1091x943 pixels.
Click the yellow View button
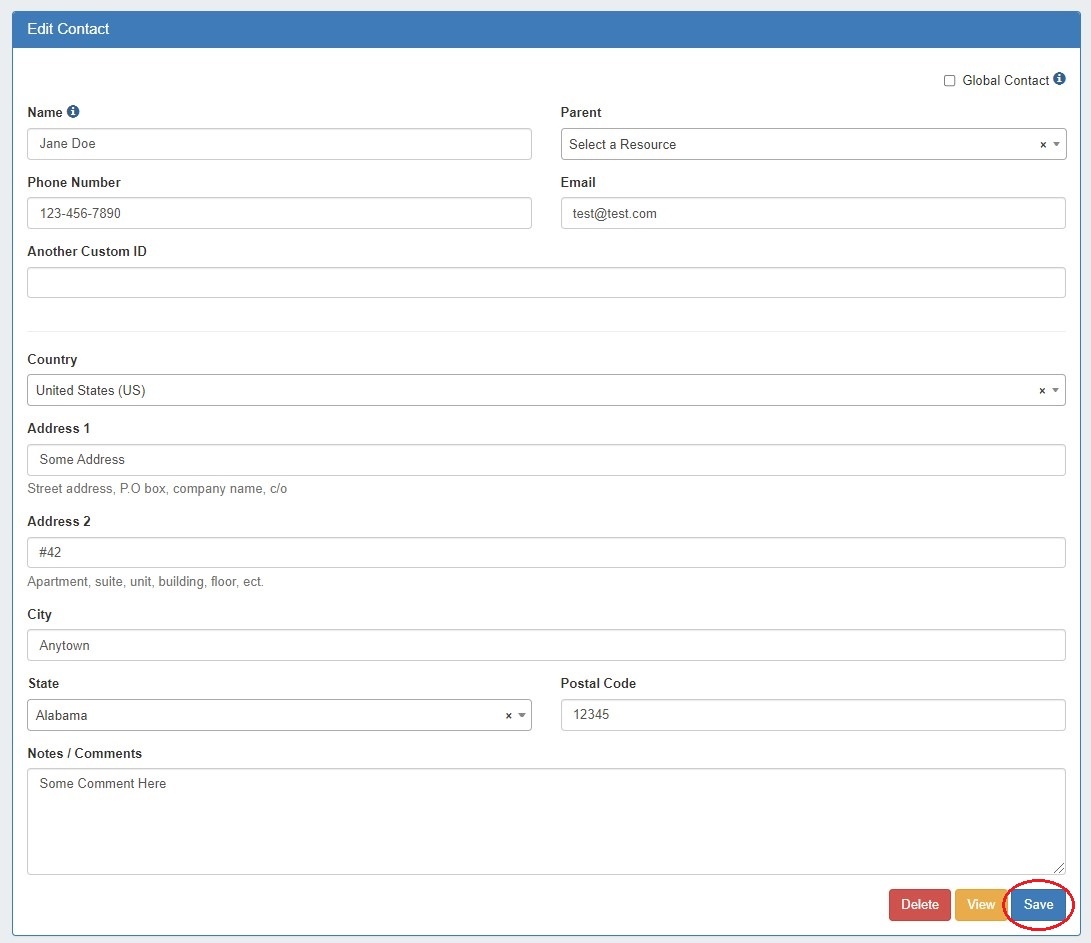(980, 904)
